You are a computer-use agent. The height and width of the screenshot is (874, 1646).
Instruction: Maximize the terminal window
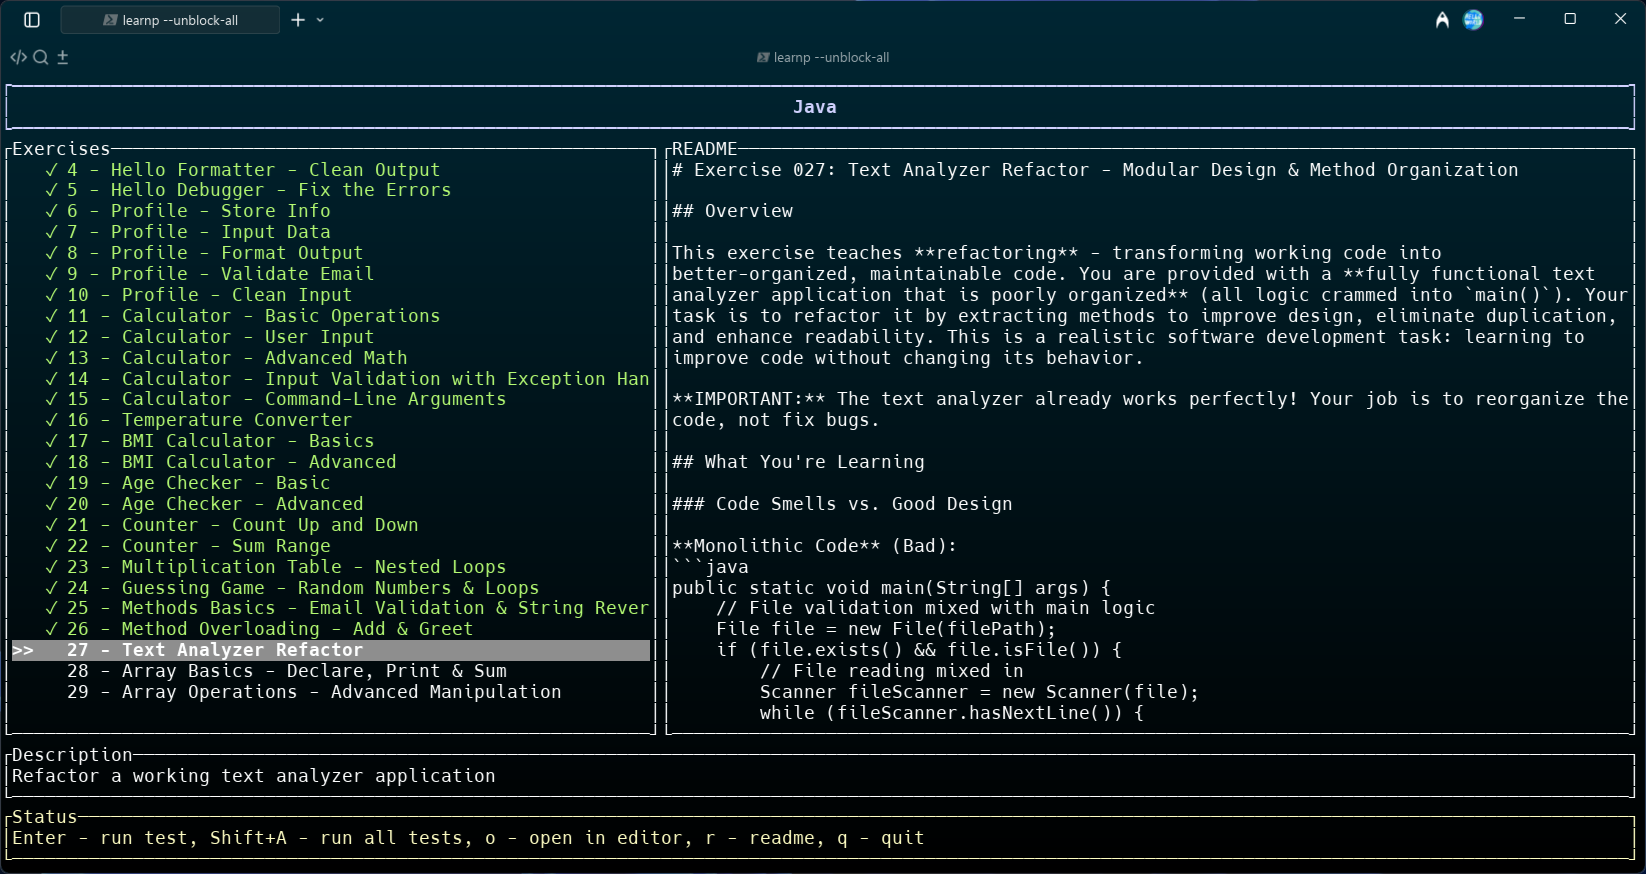coord(1570,19)
